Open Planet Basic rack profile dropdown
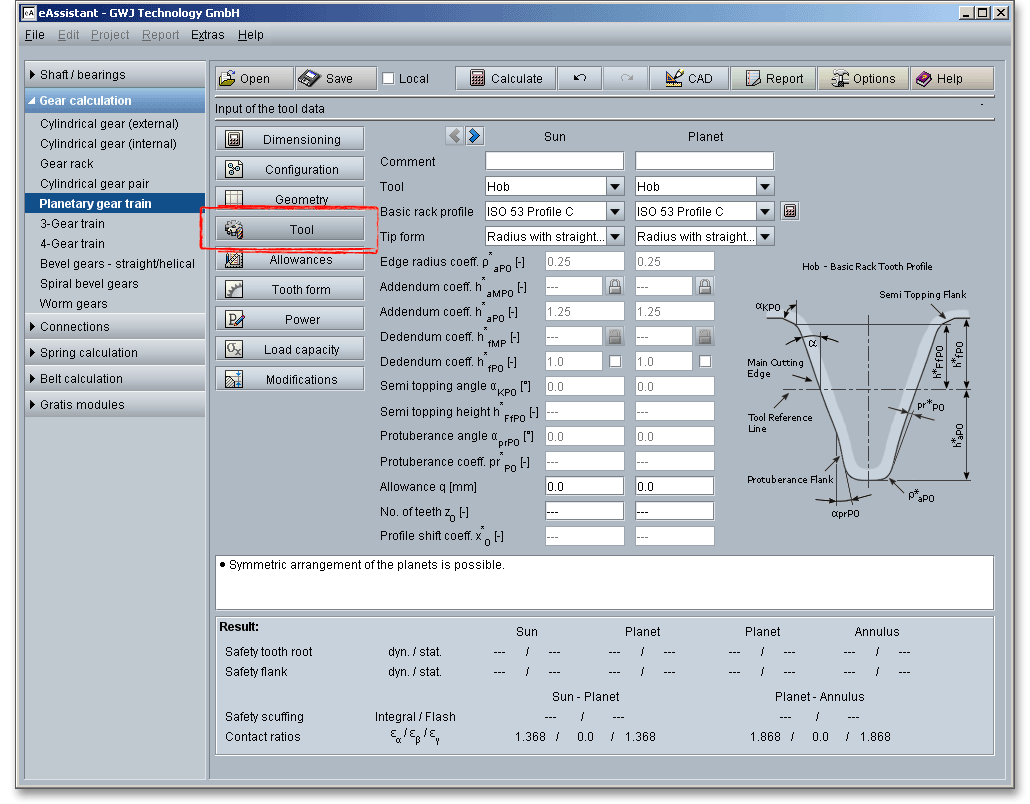The image size is (1030, 804). pyautogui.click(x=765, y=212)
